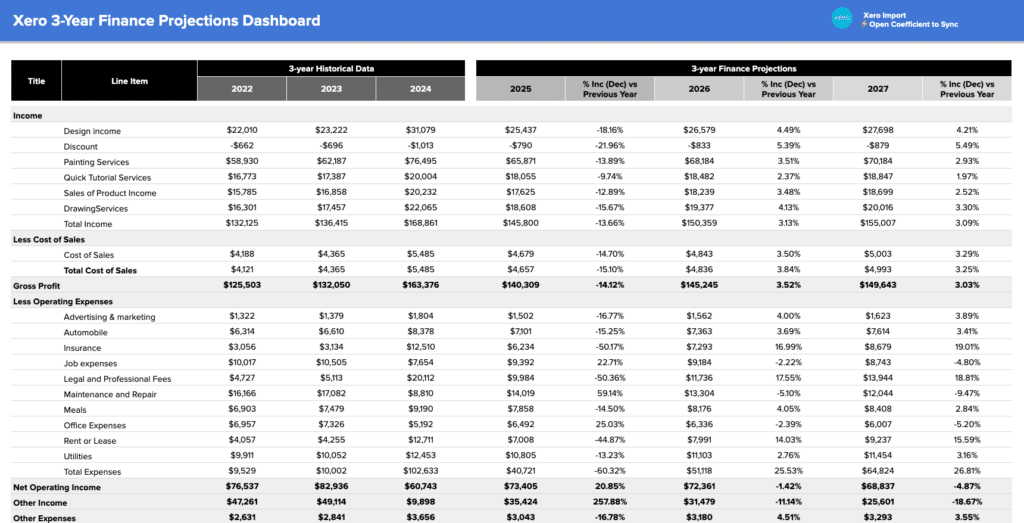Click the 3-year Historical Data header
Screen dimensions: 1024x523
pos(331,69)
